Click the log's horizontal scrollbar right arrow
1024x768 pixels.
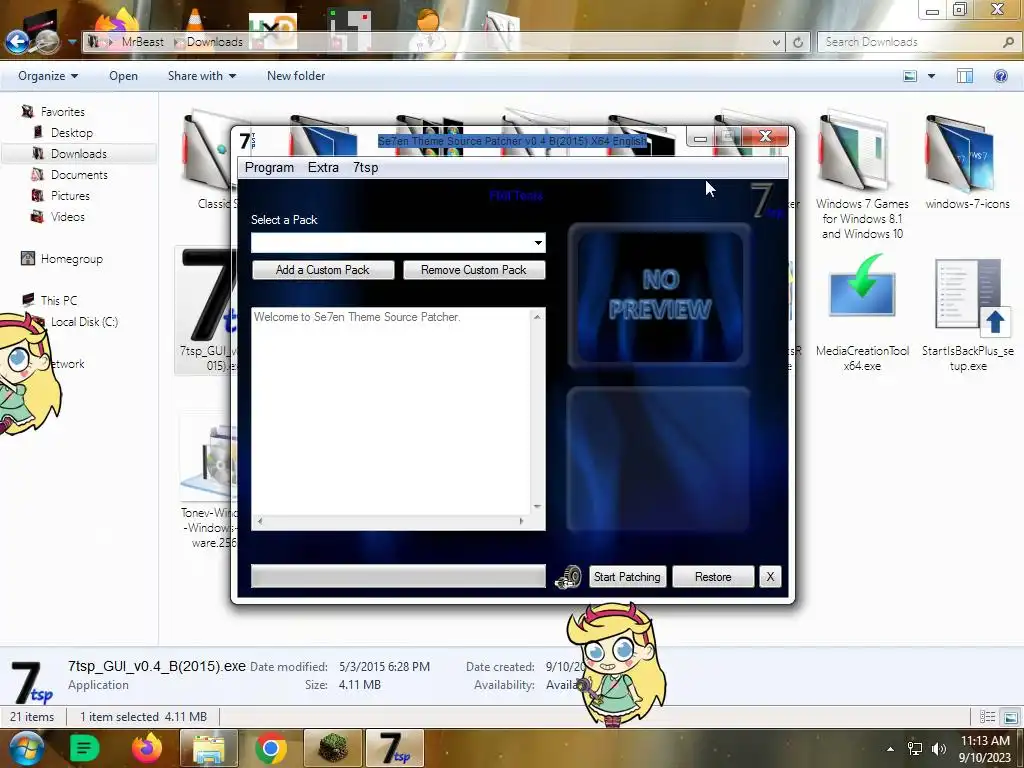[521, 521]
